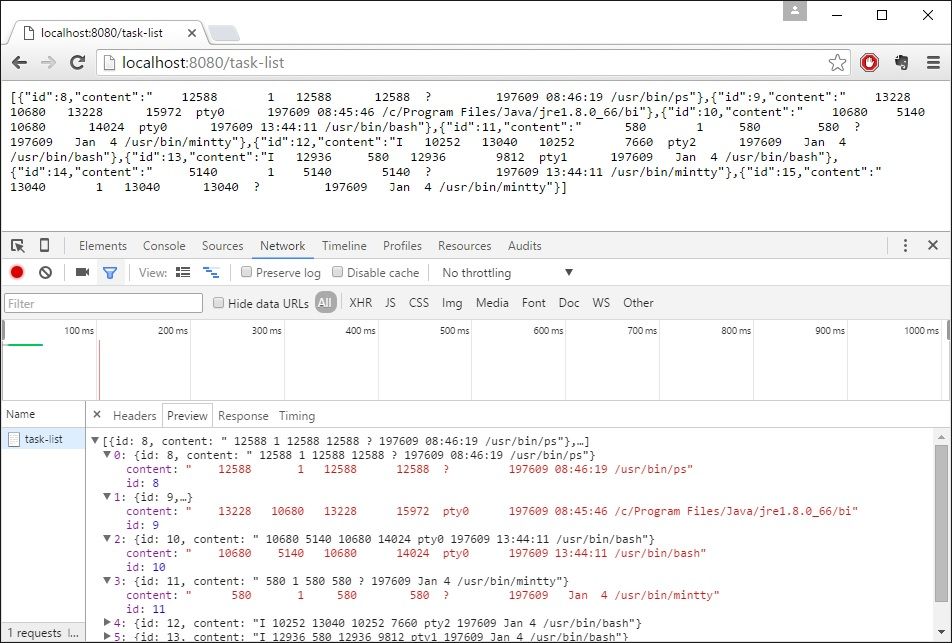The image size is (952, 643).
Task: Clear the network log
Action: tap(45, 273)
